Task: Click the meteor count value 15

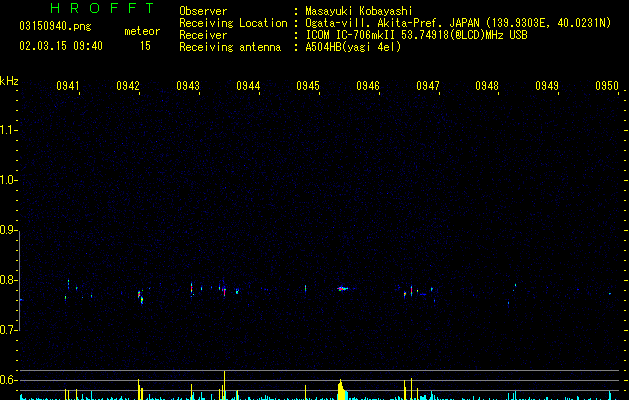Action: coord(145,46)
